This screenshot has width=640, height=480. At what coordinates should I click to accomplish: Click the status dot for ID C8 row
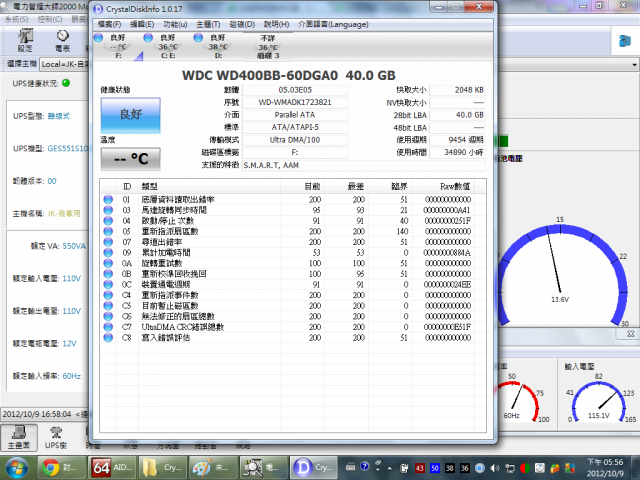[x=108, y=338]
